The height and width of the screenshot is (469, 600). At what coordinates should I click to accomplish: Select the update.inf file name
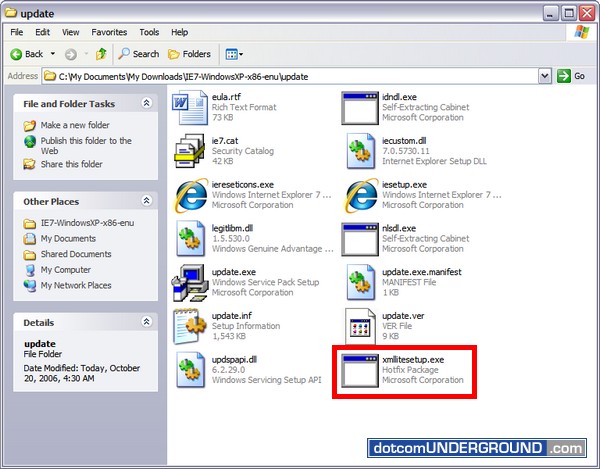(232, 316)
